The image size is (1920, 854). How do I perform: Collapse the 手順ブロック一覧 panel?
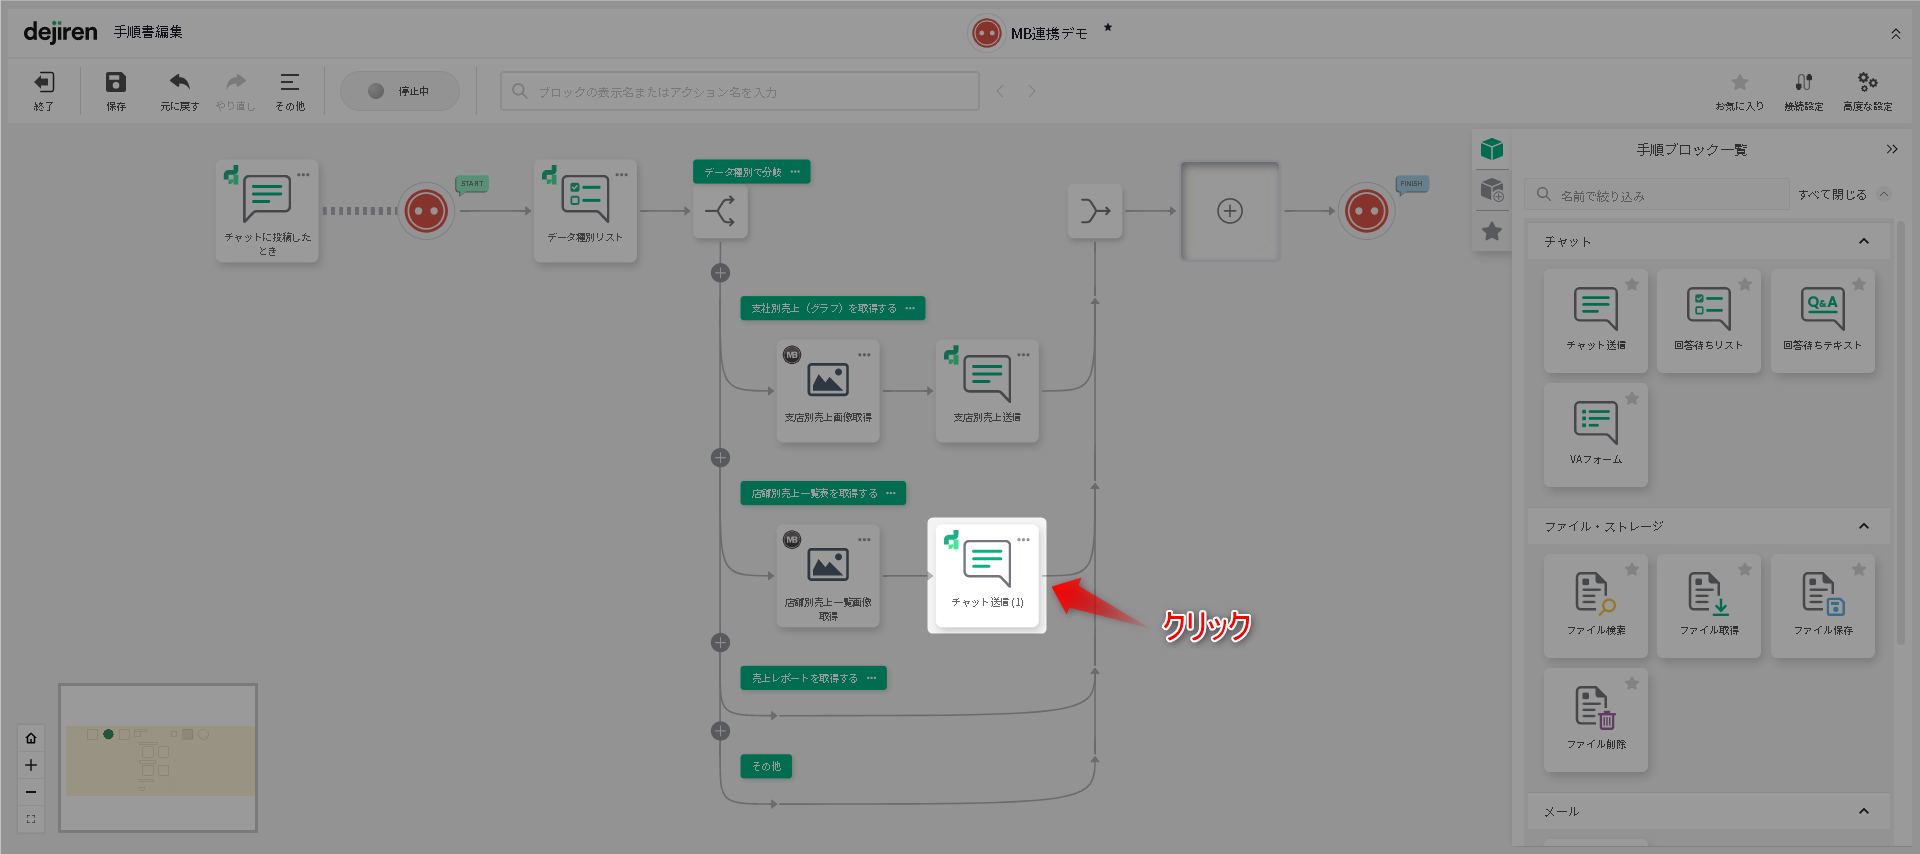coord(1892,149)
